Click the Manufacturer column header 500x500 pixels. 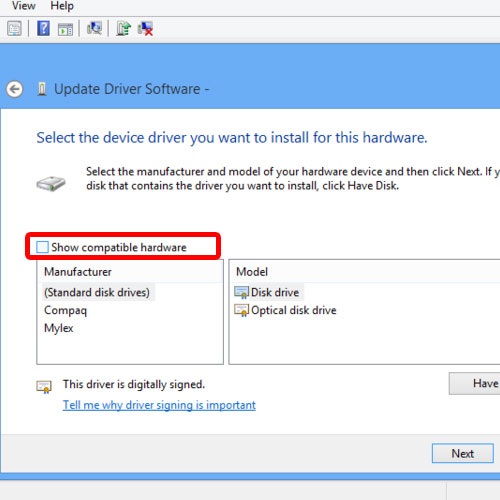(130, 272)
